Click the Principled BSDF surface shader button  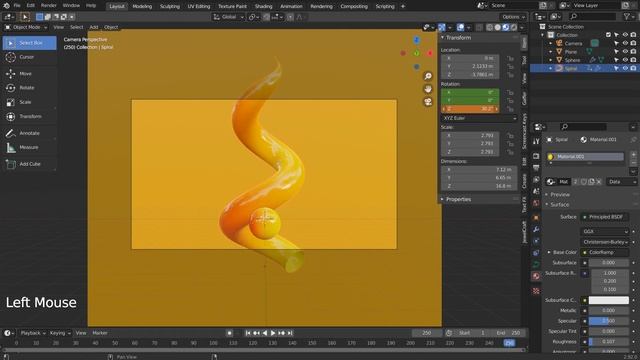[604, 217]
